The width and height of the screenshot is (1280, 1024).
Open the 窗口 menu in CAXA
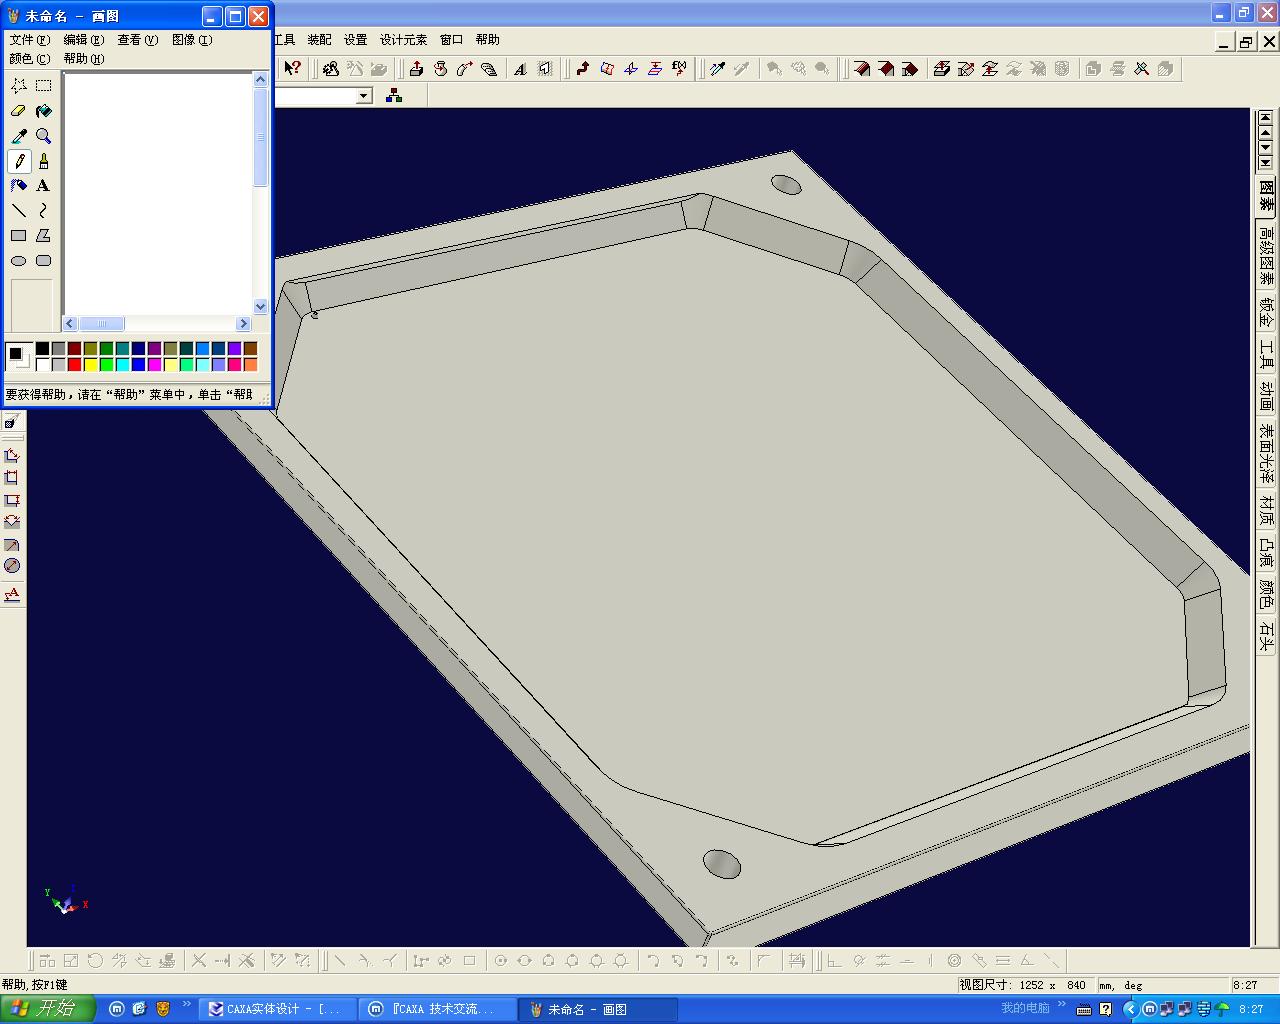[451, 40]
